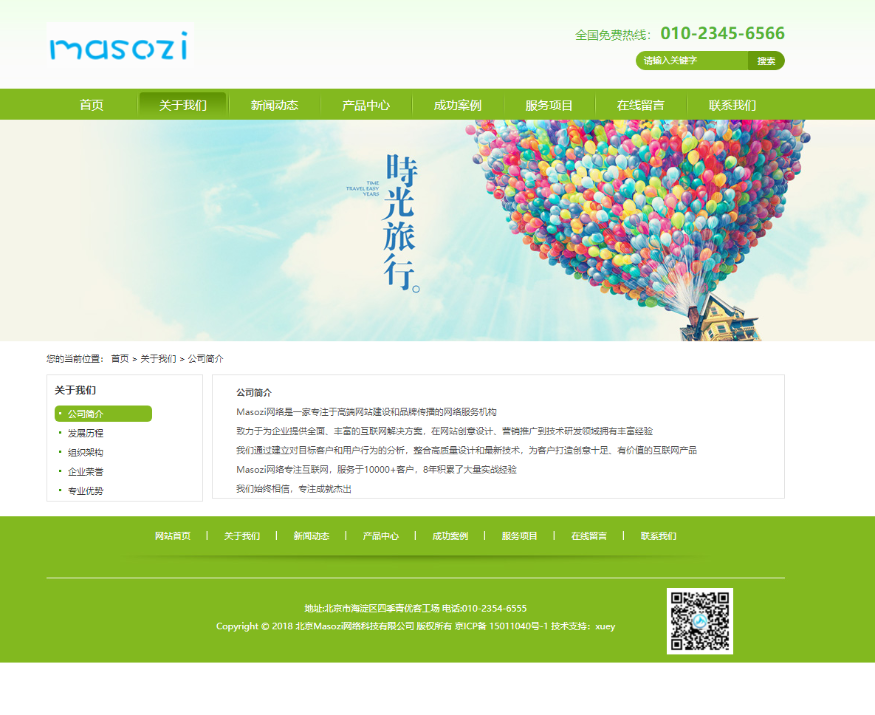Open 首页 in the main navigation
Image resolution: width=875 pixels, height=715 pixels.
click(92, 105)
